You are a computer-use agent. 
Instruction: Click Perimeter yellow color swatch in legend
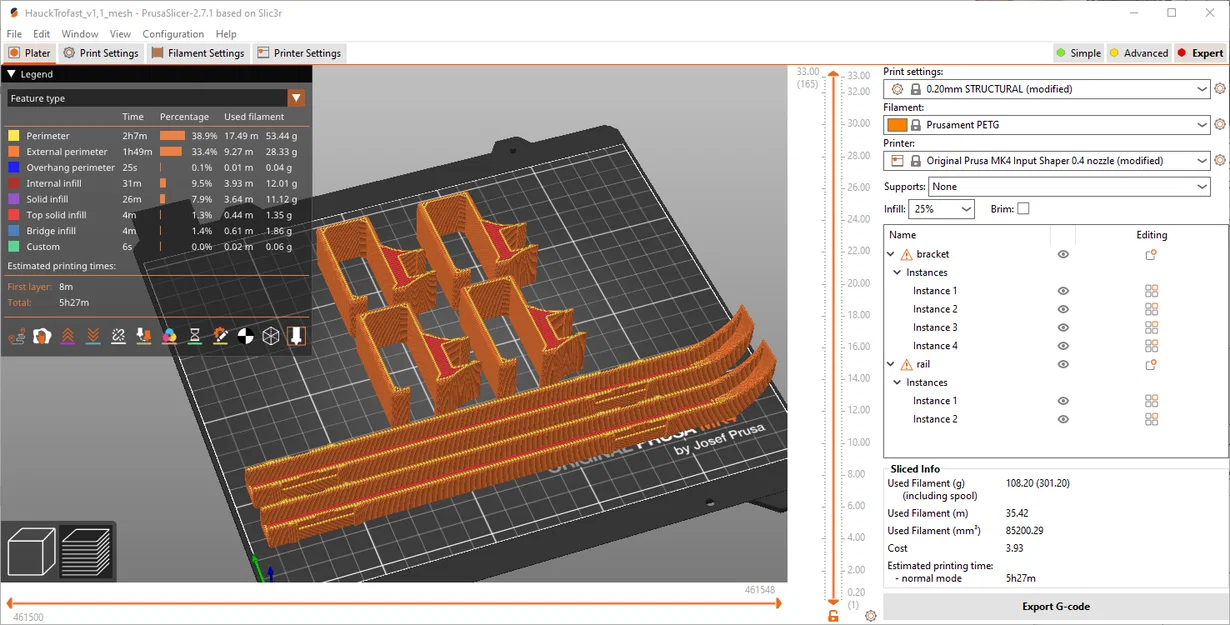click(14, 136)
